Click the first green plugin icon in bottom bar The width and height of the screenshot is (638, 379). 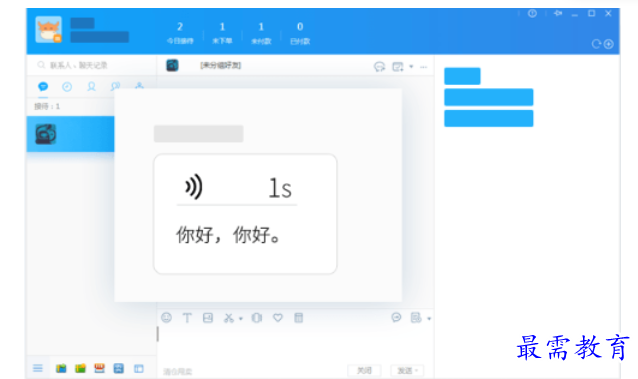61,368
